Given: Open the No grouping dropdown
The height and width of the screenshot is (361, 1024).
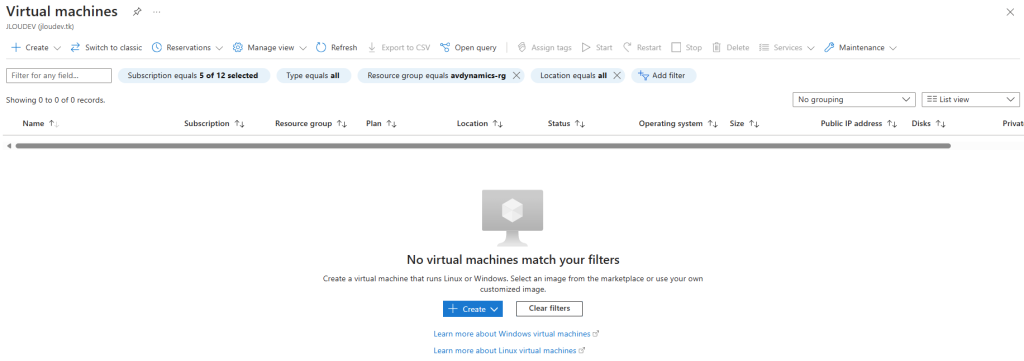Looking at the screenshot, I should 853,99.
